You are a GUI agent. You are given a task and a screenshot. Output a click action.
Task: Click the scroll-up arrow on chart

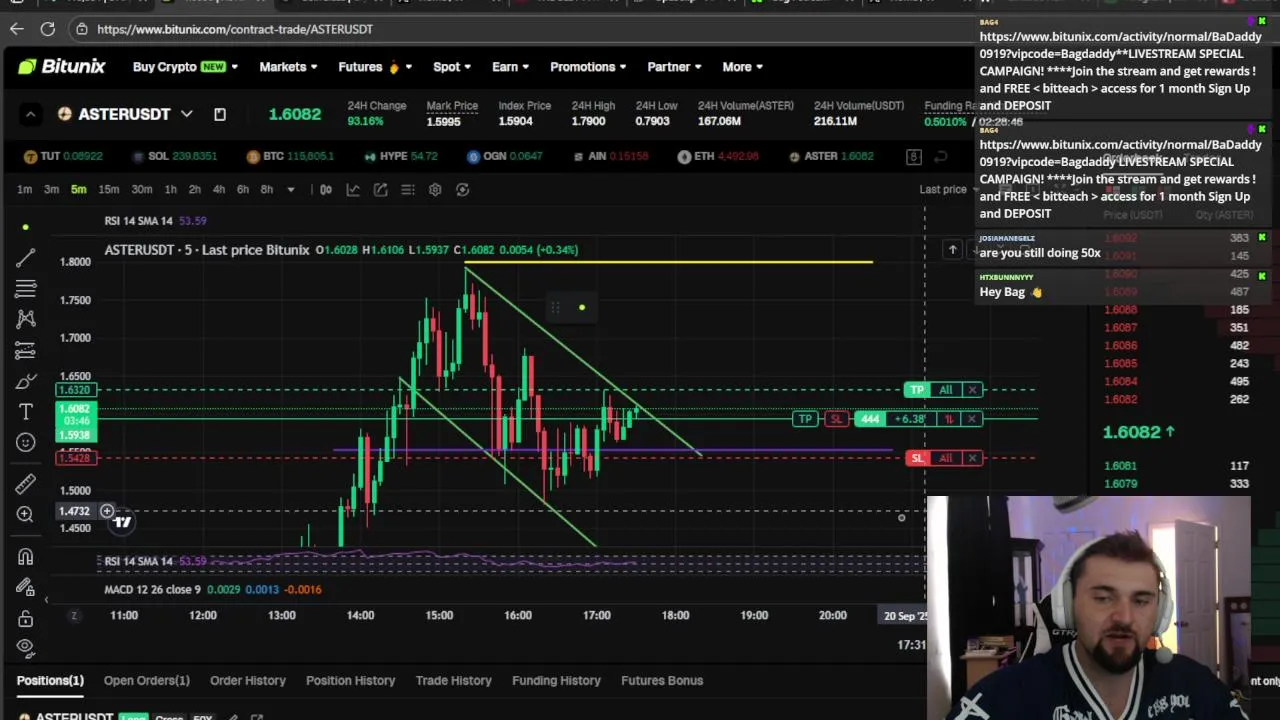pyautogui.click(x=953, y=250)
